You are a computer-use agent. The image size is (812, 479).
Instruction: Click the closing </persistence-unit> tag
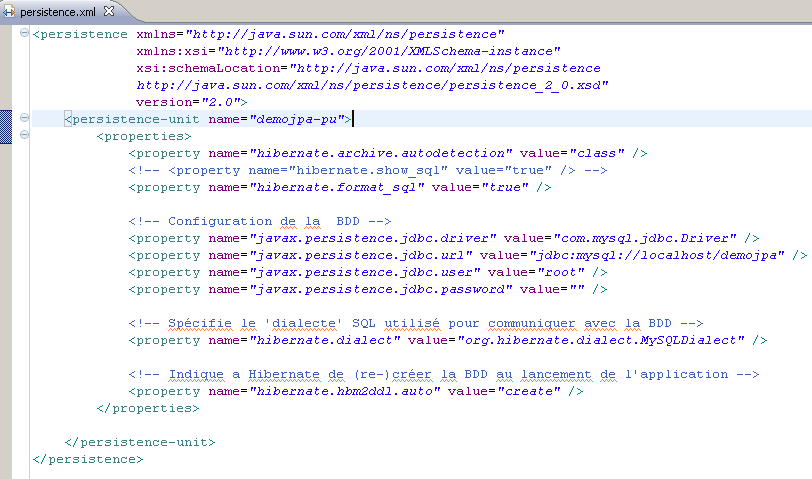click(x=139, y=442)
